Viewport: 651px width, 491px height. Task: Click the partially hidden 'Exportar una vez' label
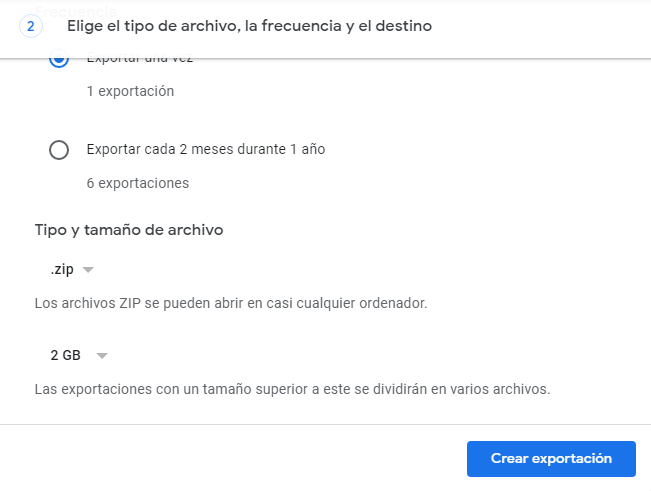coord(140,60)
